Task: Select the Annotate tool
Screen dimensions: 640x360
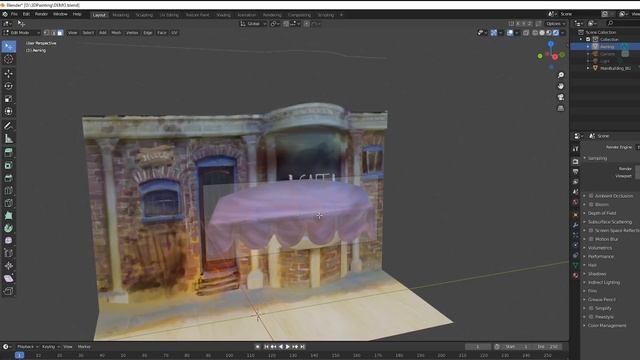Action: point(9,126)
